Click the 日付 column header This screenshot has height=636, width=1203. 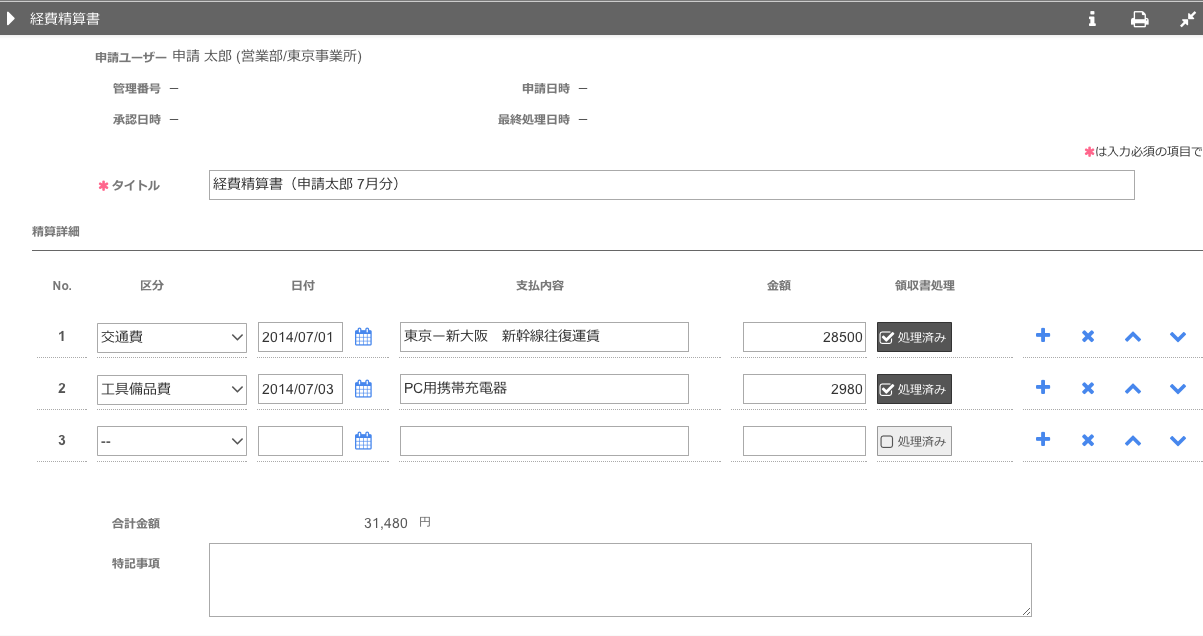tap(303, 286)
